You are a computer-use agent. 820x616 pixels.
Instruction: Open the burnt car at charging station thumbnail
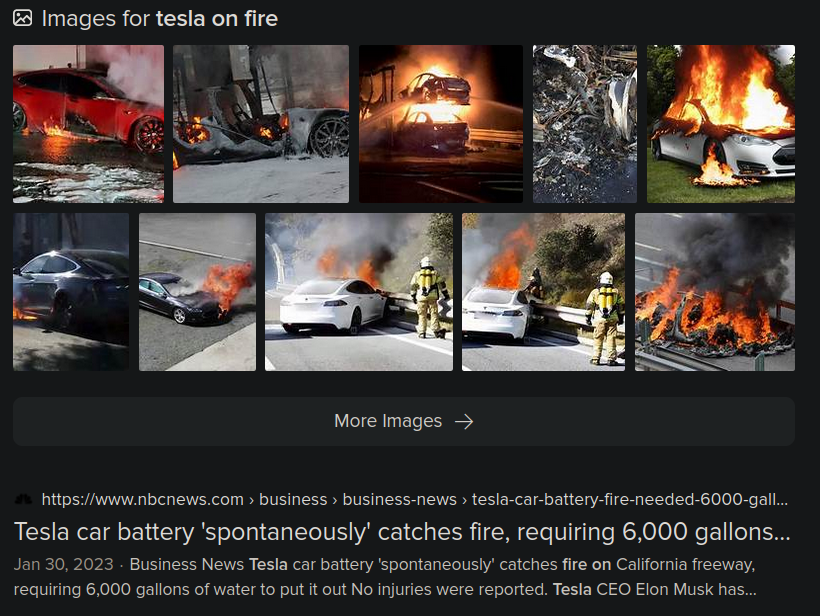click(261, 124)
